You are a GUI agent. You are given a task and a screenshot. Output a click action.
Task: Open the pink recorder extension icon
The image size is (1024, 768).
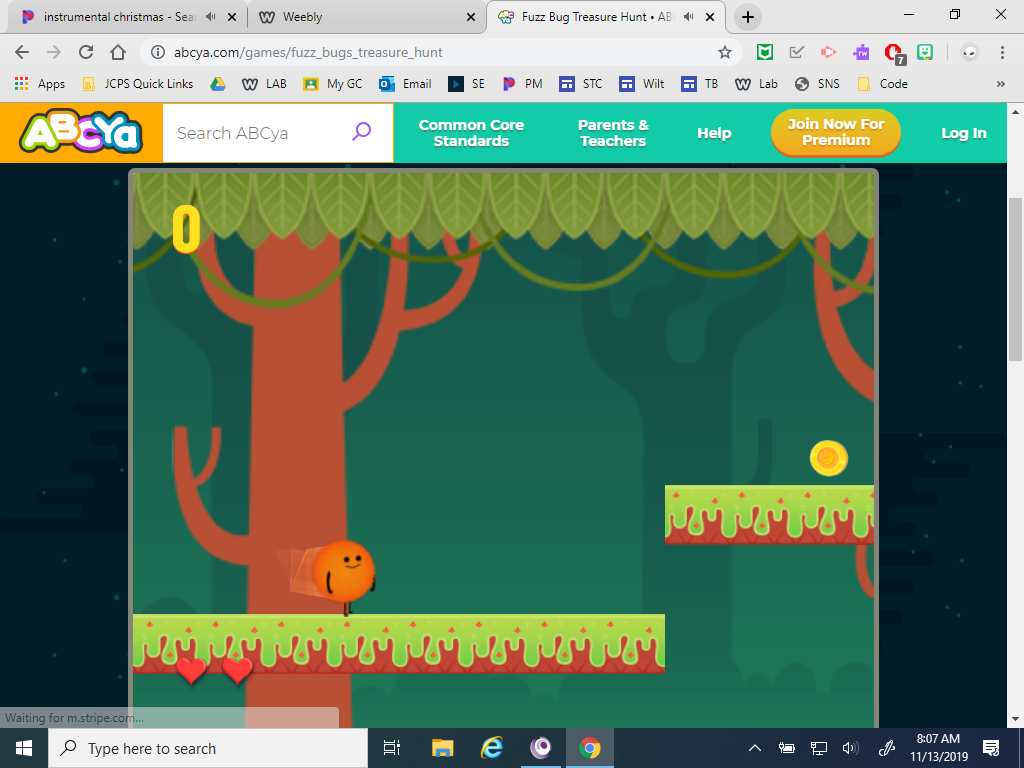tap(829, 52)
